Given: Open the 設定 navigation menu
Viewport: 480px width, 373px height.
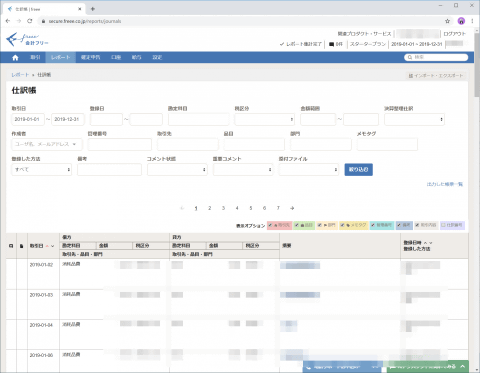Looking at the screenshot, I should (157, 57).
